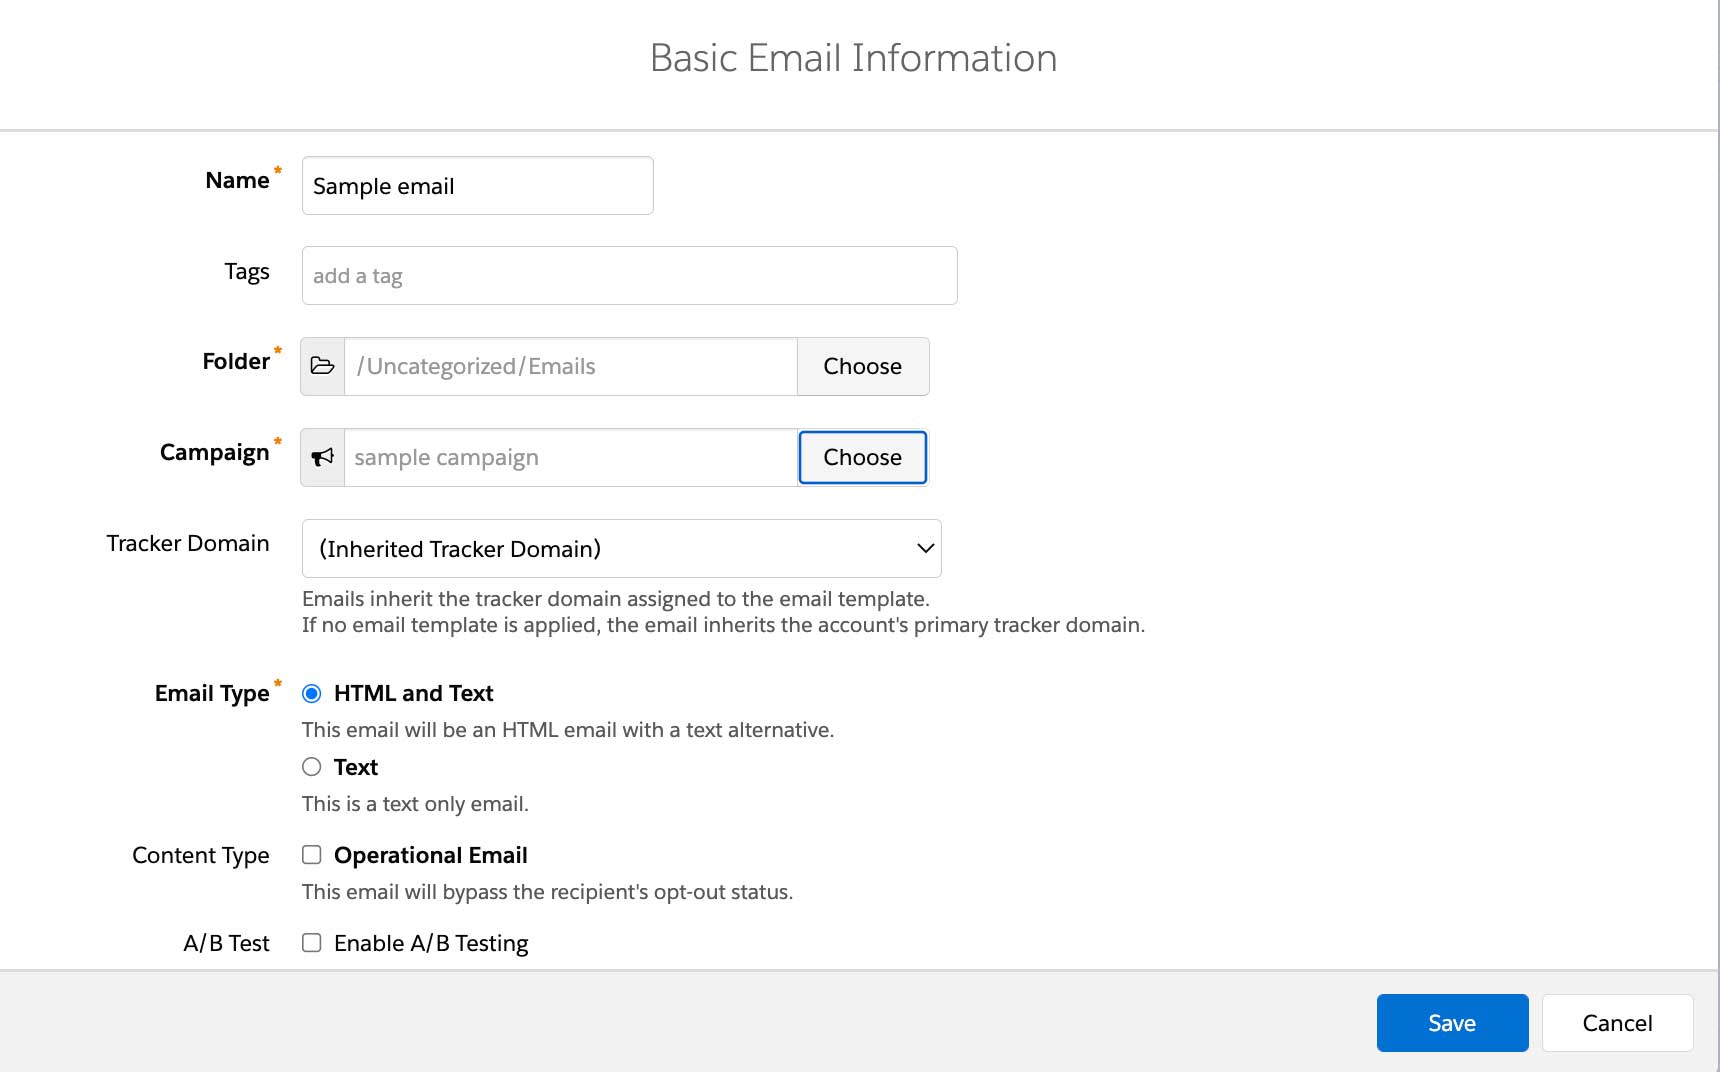Click the sample campaign input field

click(x=569, y=457)
